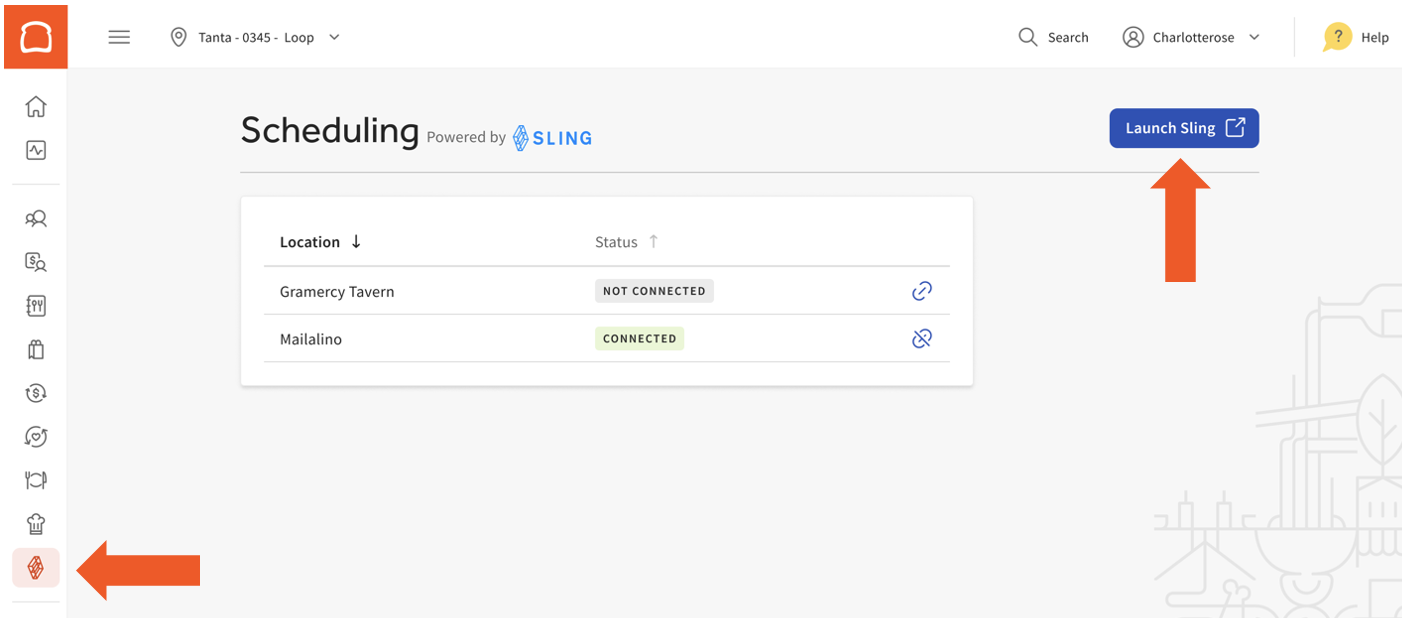
Task: Open the Kitchen chef hat sidebar icon
Action: tap(35, 523)
